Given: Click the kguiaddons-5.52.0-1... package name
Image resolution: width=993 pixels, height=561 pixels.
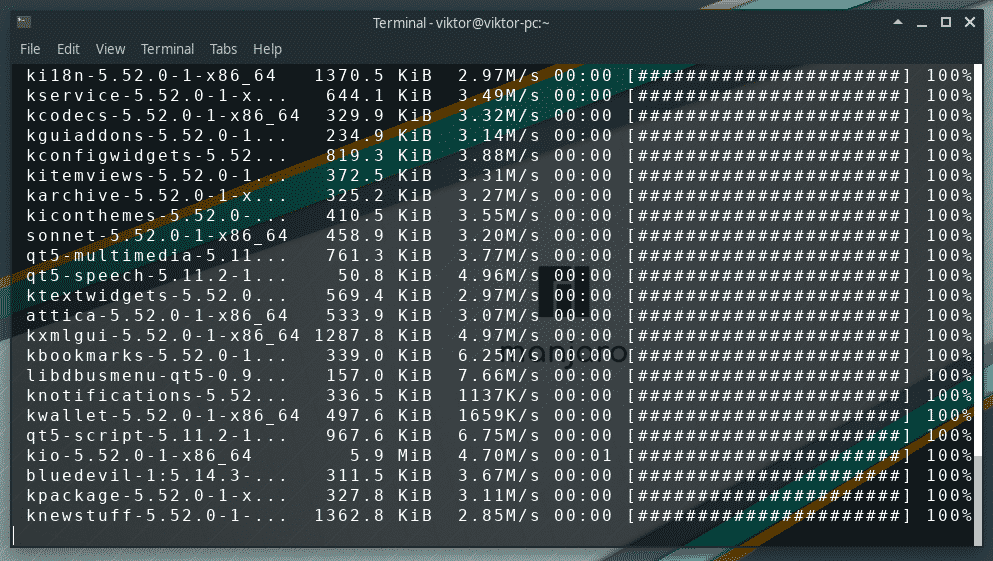Looking at the screenshot, I should (157, 136).
